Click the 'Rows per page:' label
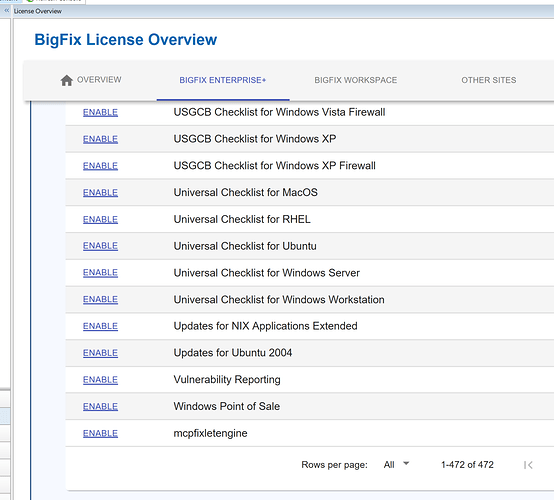The height and width of the screenshot is (500, 554). [334, 465]
